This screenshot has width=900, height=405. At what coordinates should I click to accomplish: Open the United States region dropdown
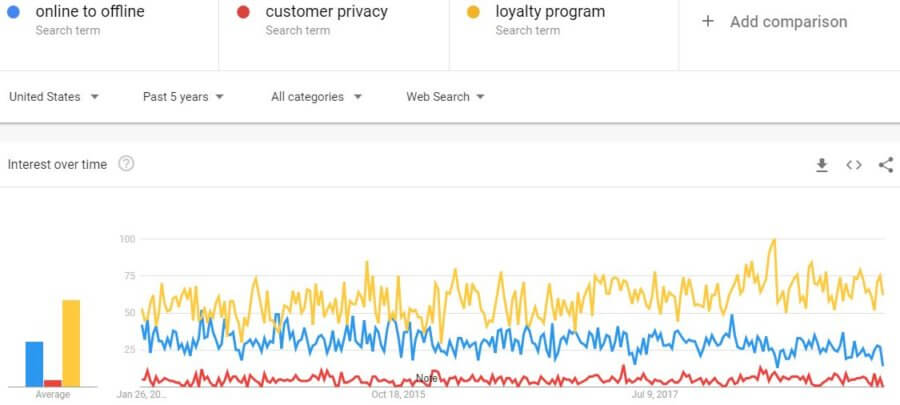(x=54, y=97)
